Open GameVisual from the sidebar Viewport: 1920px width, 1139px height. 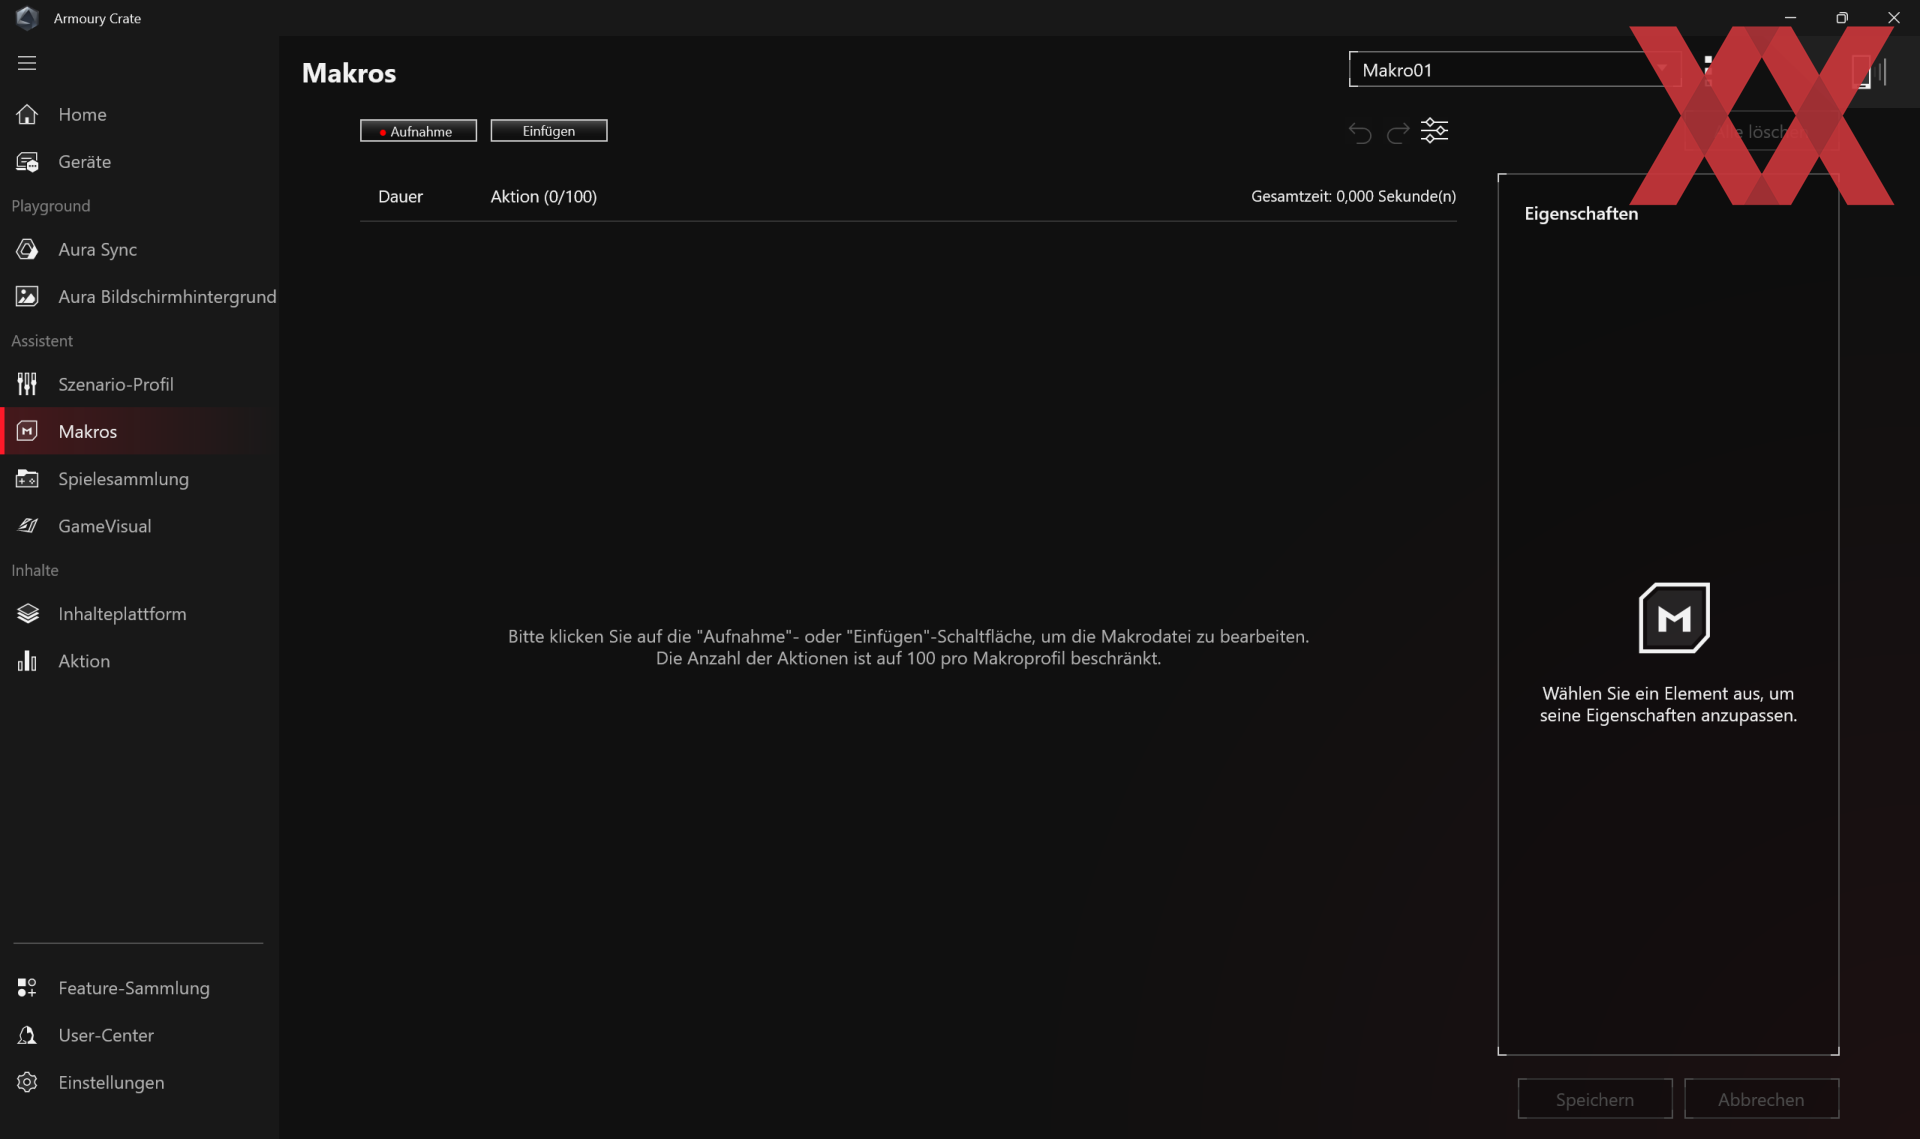(x=139, y=526)
